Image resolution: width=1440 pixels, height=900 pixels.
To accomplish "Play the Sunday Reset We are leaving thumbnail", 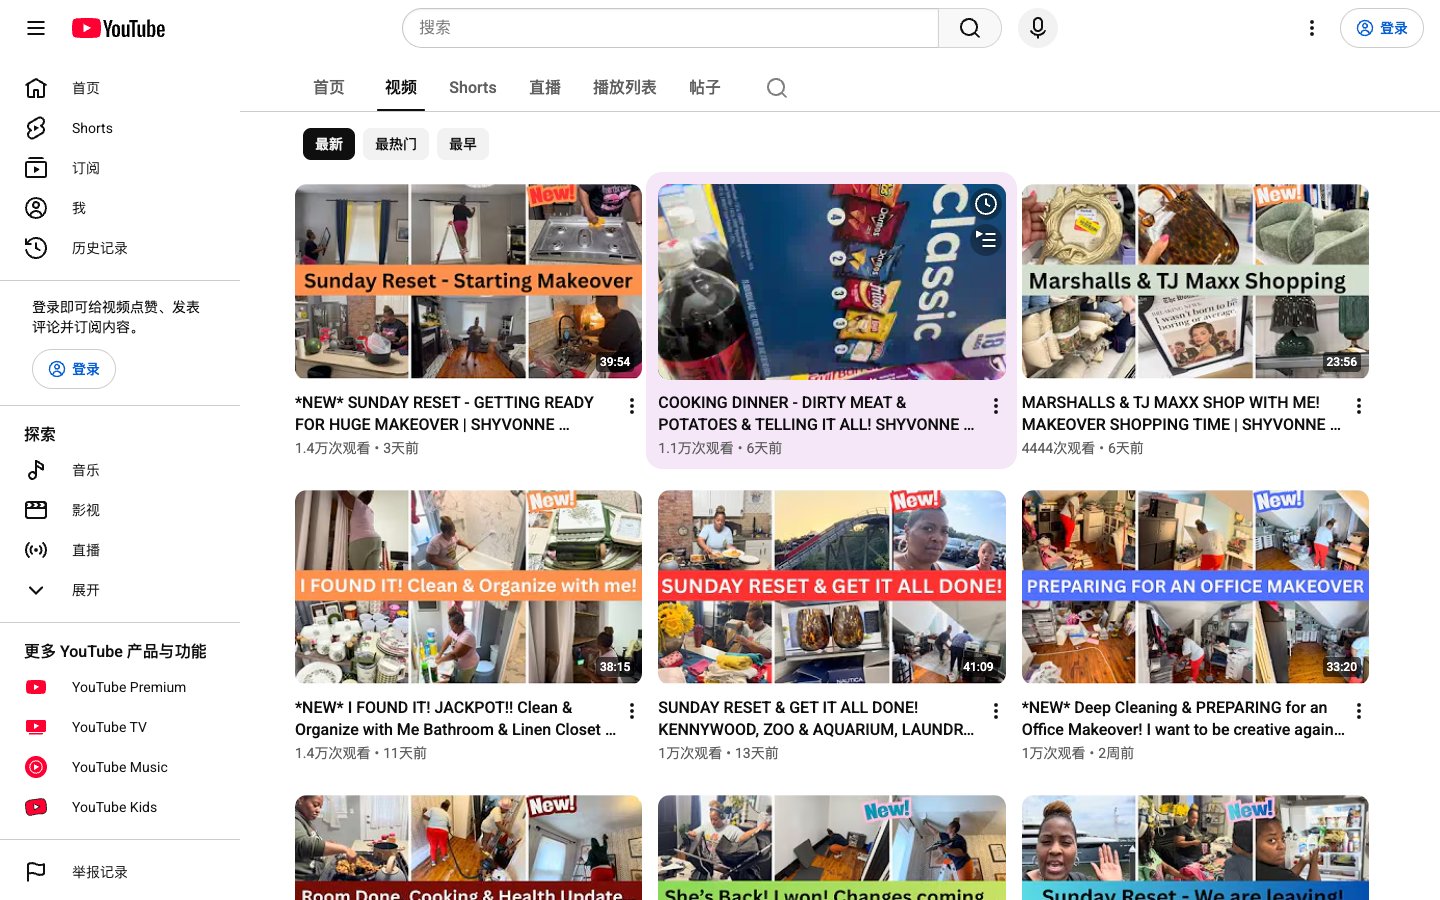I will click(1195, 848).
